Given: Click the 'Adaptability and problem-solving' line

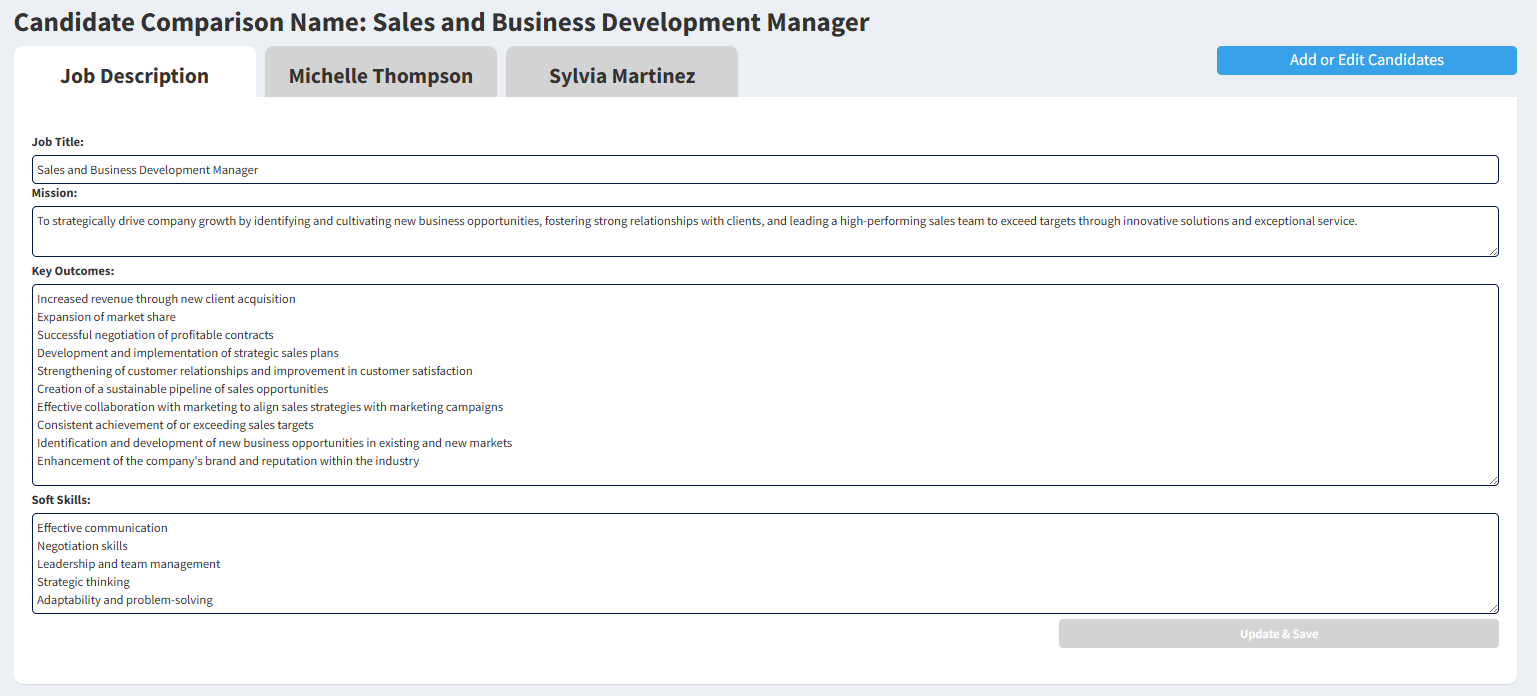Looking at the screenshot, I should (x=125, y=600).
